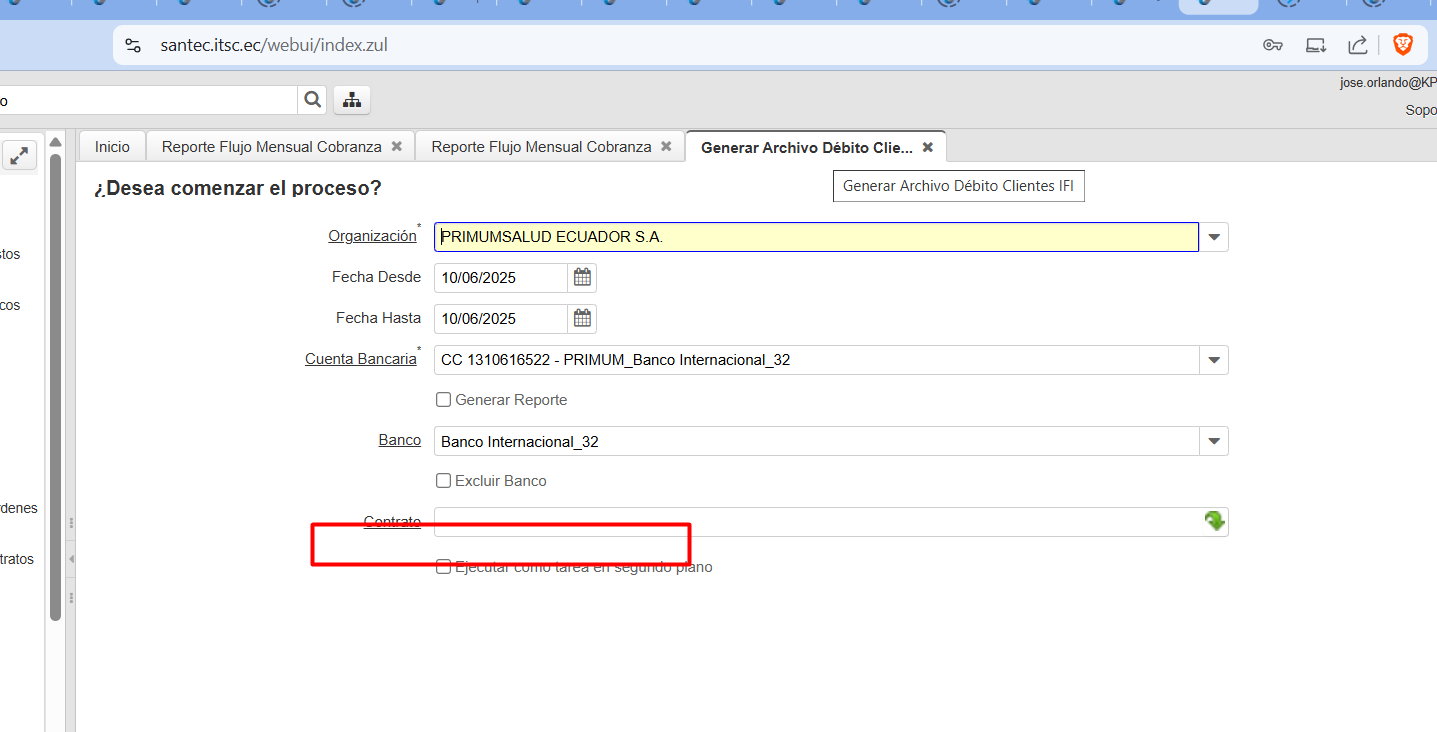Click the browser share icon
The width and height of the screenshot is (1437, 732).
pyautogui.click(x=1358, y=45)
